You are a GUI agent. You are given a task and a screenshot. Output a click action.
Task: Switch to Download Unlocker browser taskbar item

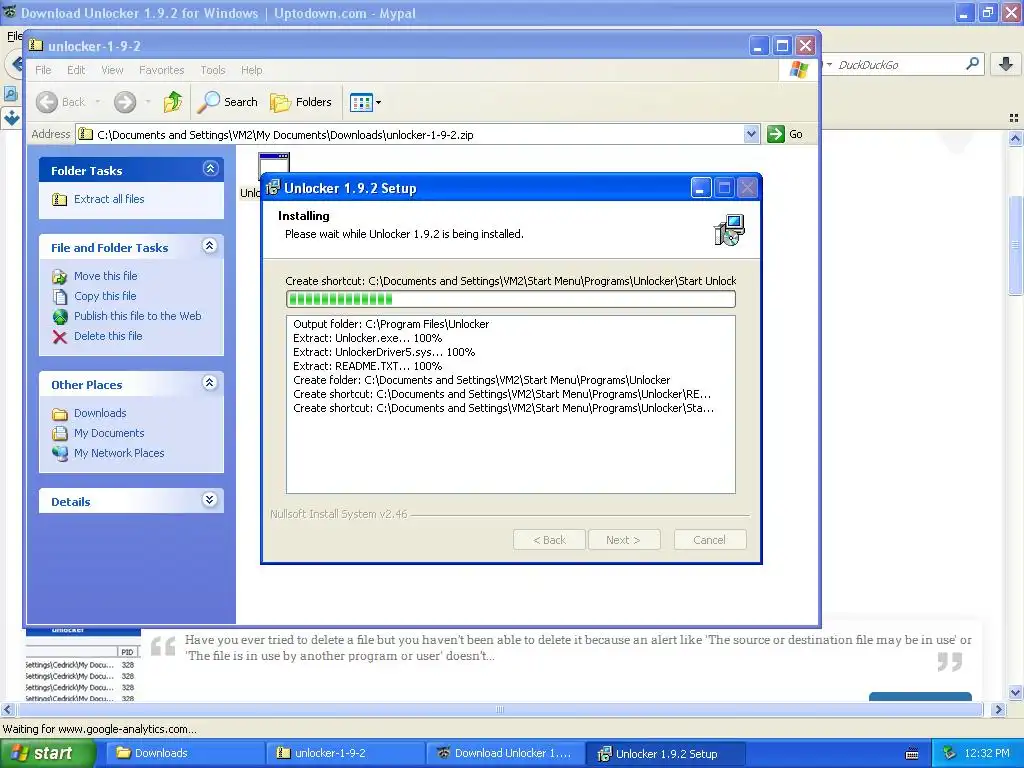coord(504,753)
